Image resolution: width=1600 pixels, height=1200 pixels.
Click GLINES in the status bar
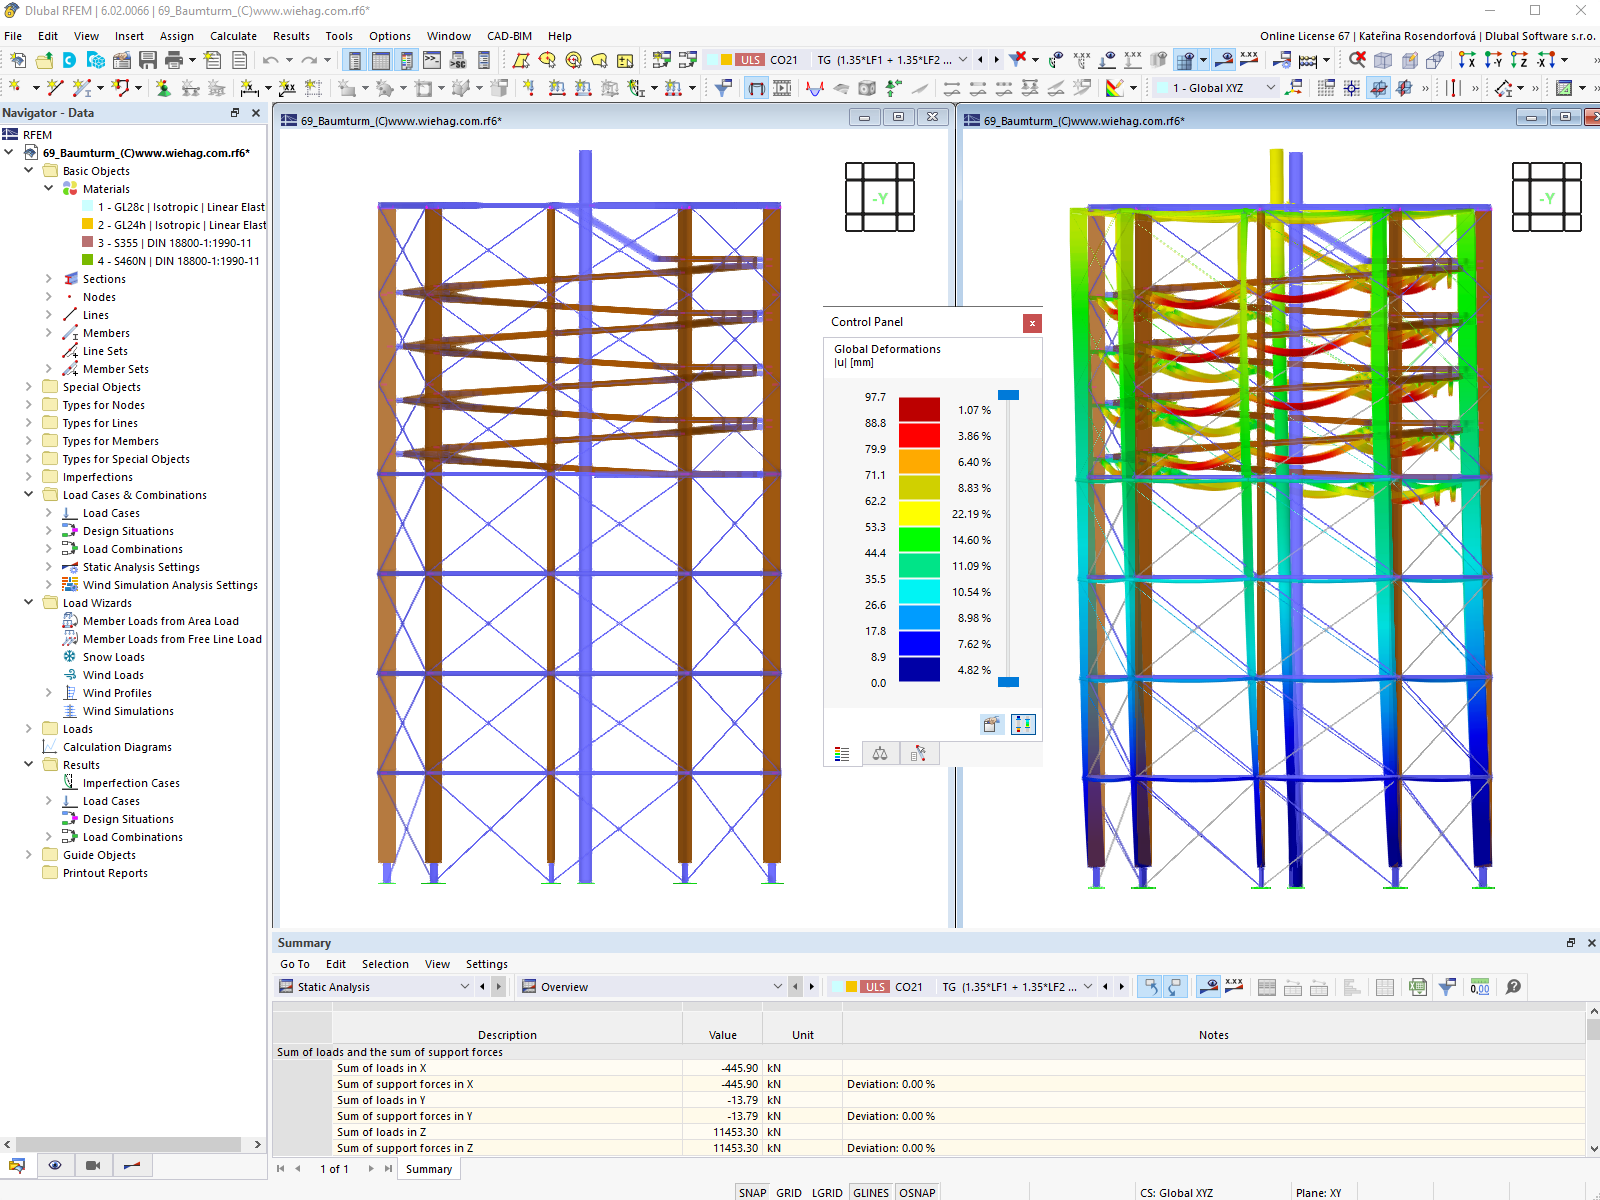click(x=870, y=1192)
